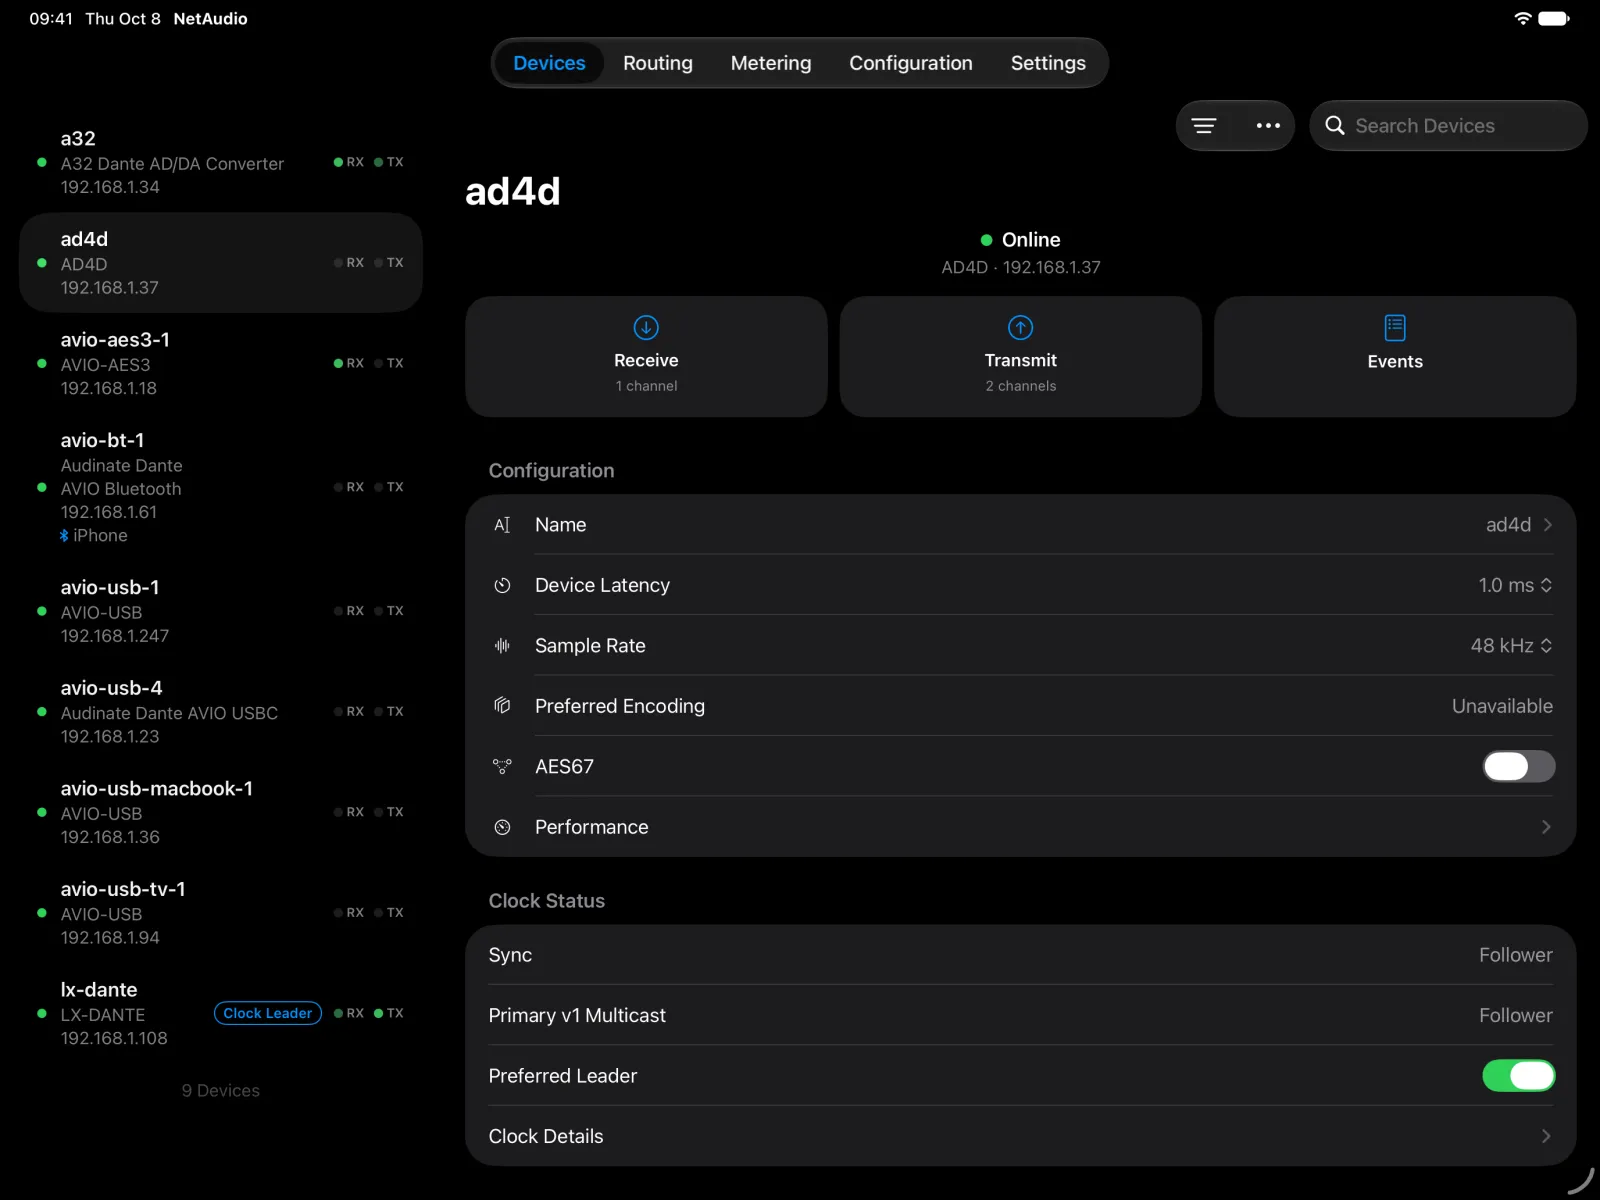Image resolution: width=1600 pixels, height=1200 pixels.
Task: Open the more options ellipsis icon
Action: click(1268, 125)
